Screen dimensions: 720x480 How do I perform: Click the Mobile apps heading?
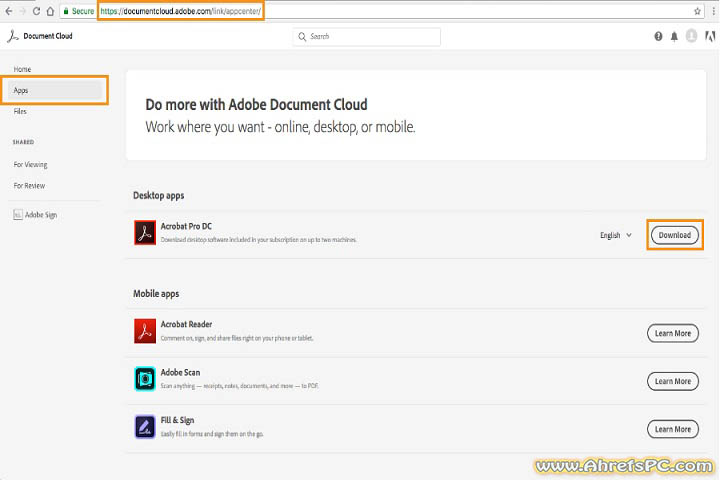[156, 294]
